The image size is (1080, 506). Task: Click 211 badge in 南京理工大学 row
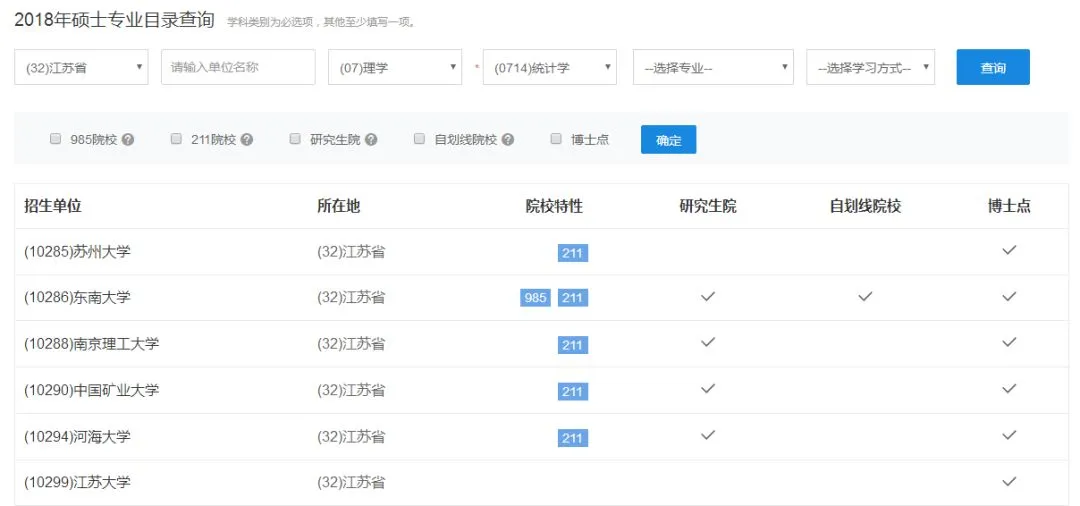coord(572,345)
